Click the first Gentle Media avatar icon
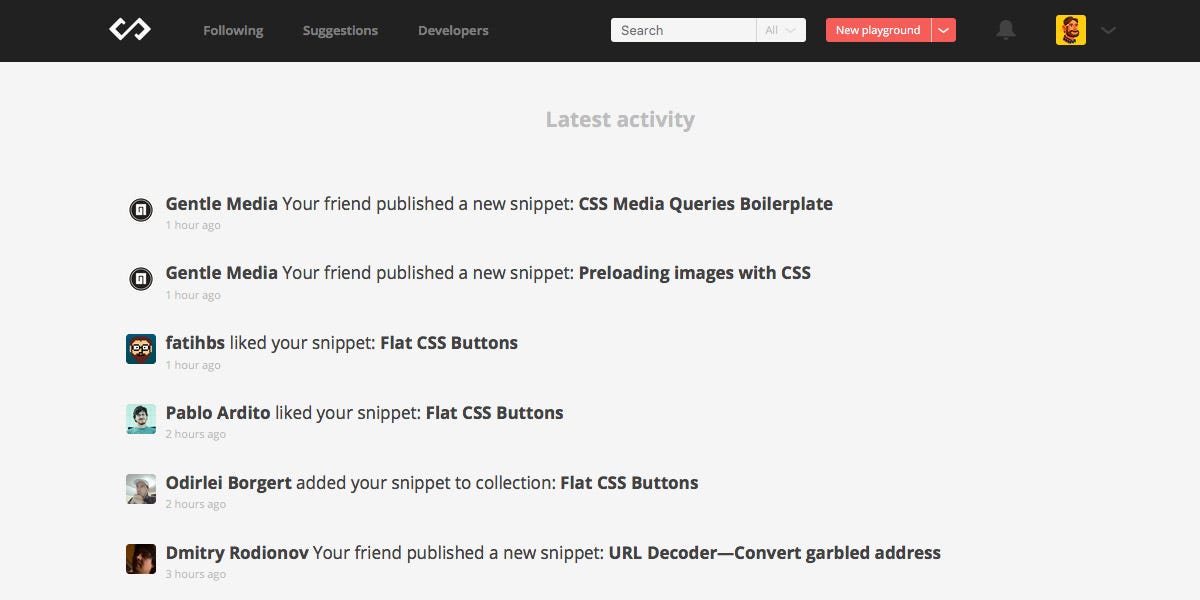The height and width of the screenshot is (600, 1200). point(141,210)
